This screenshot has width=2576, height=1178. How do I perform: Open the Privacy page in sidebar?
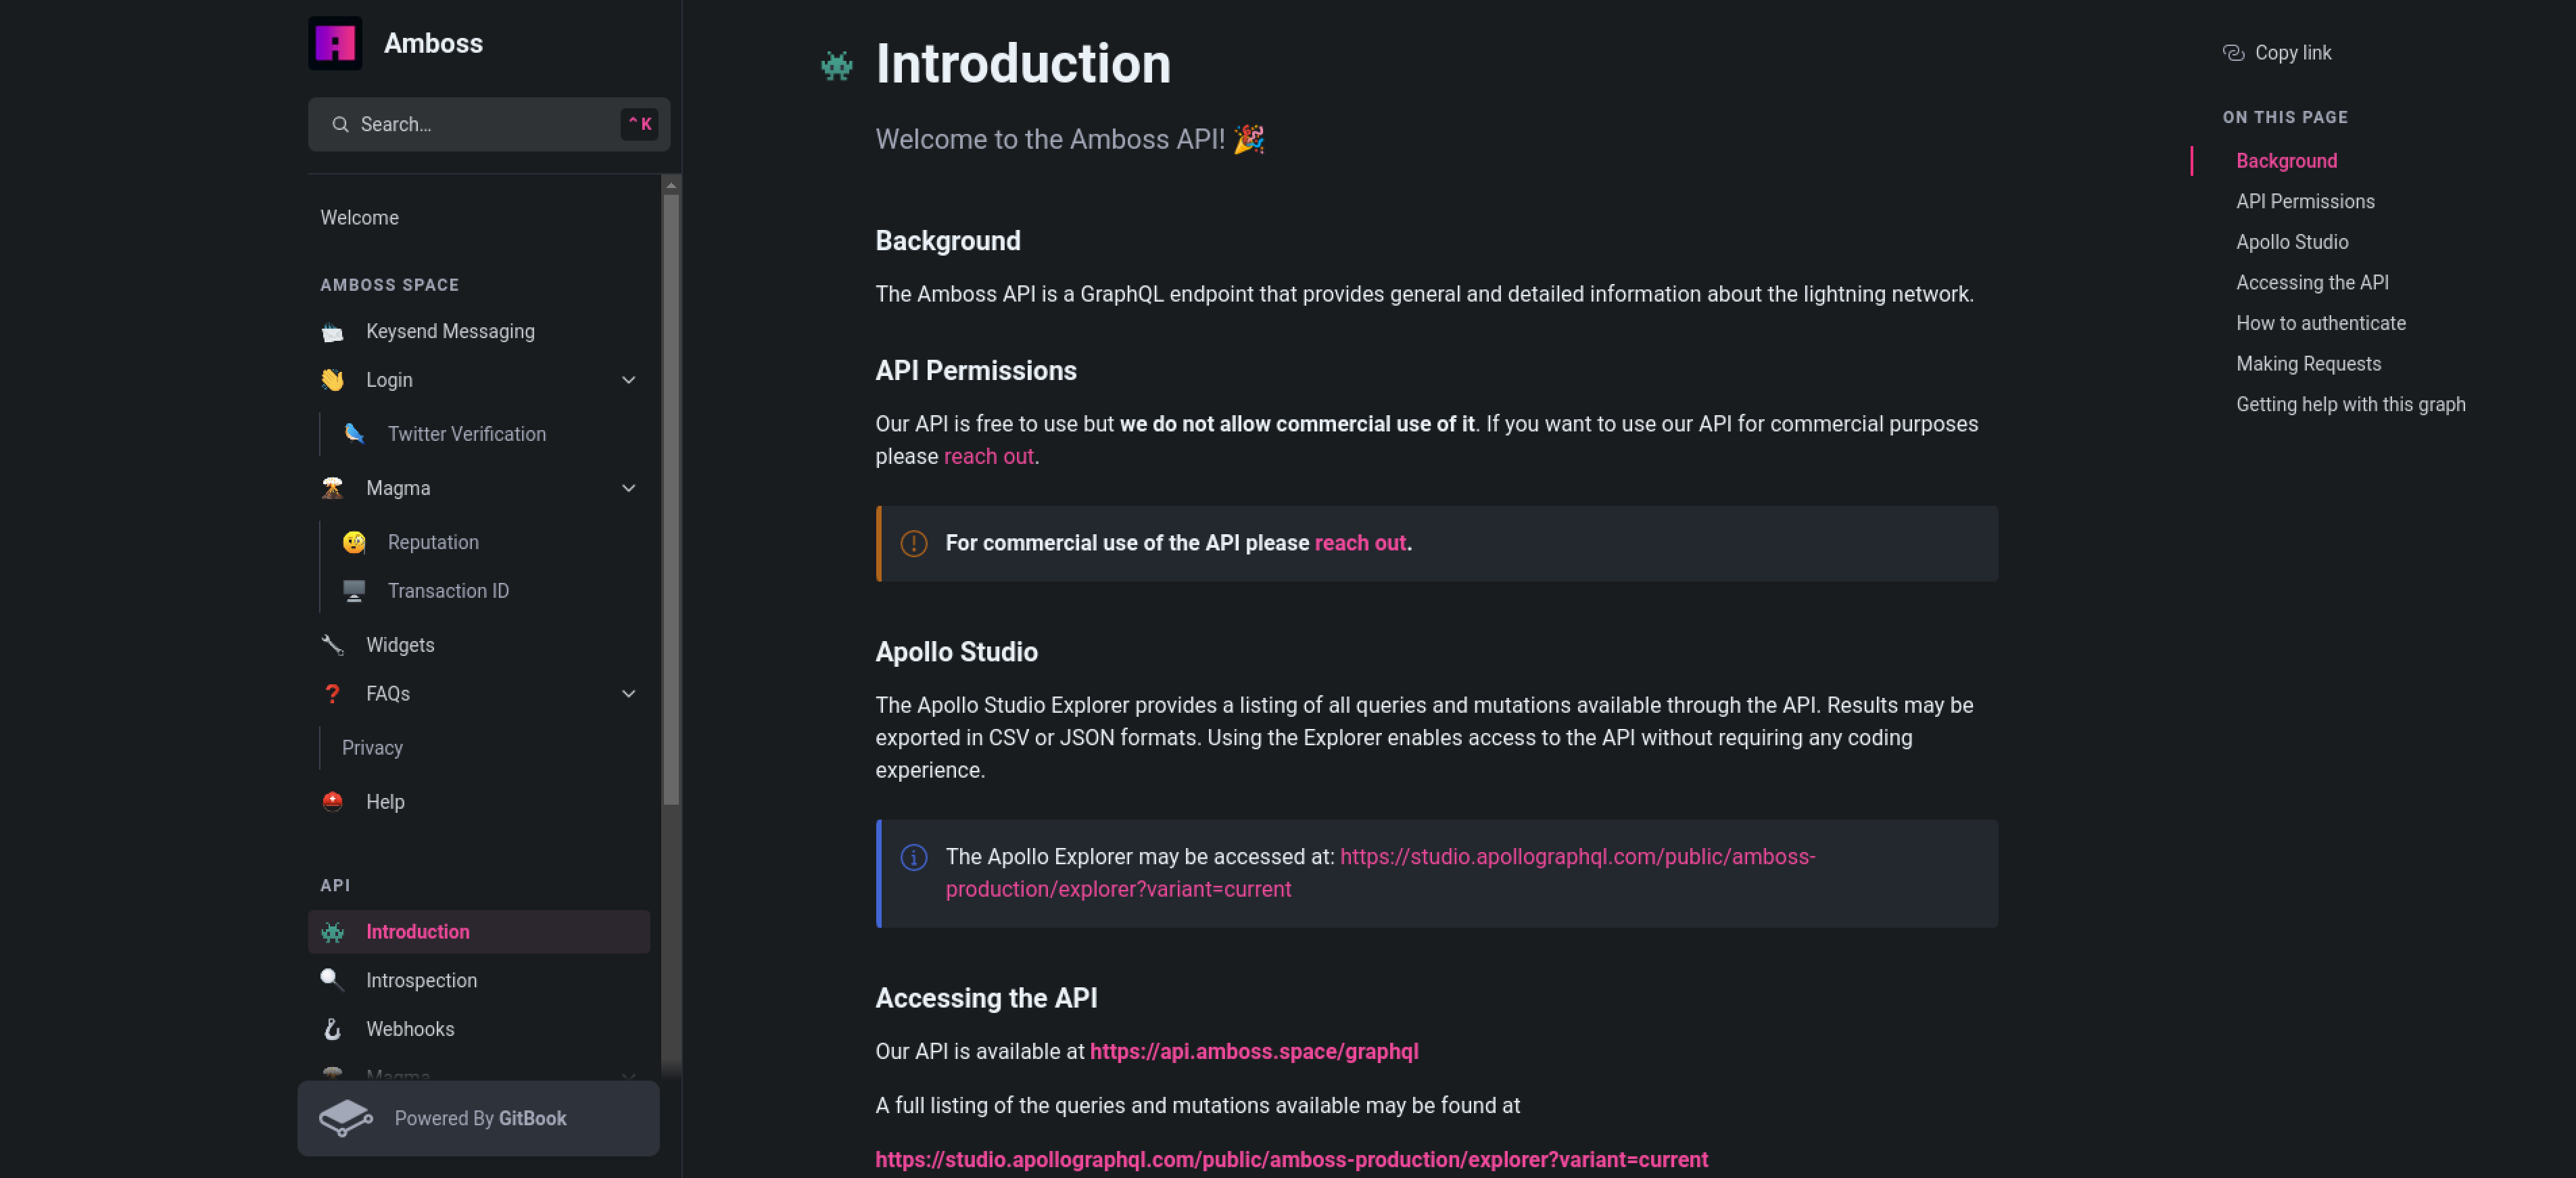click(x=372, y=748)
